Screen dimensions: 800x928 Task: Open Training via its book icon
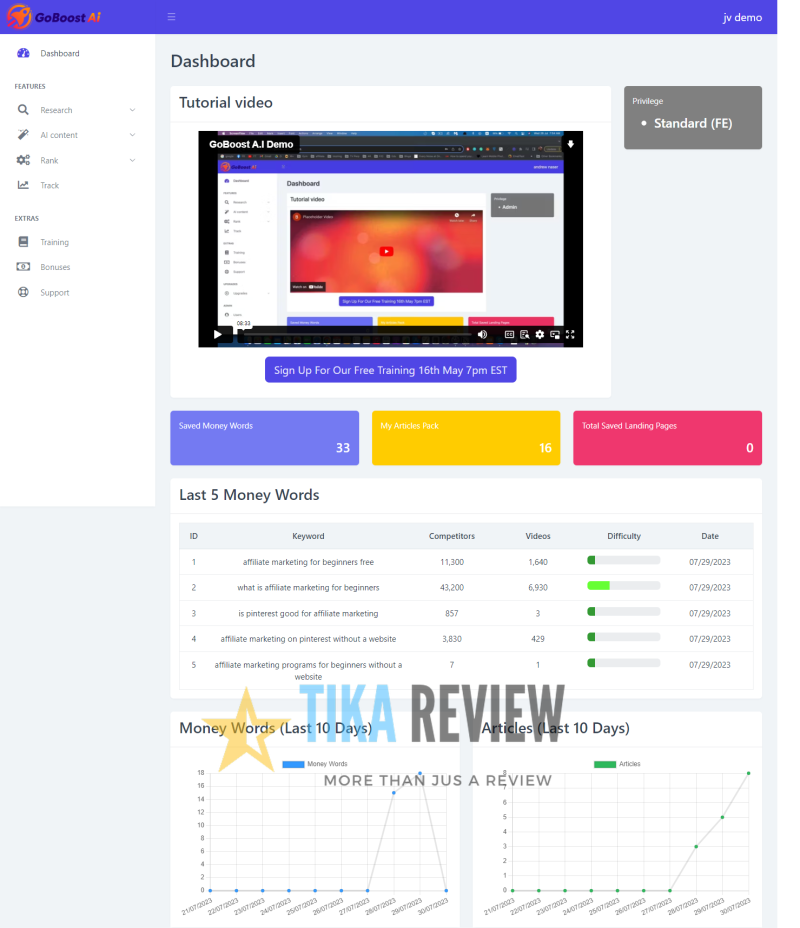click(x=23, y=242)
